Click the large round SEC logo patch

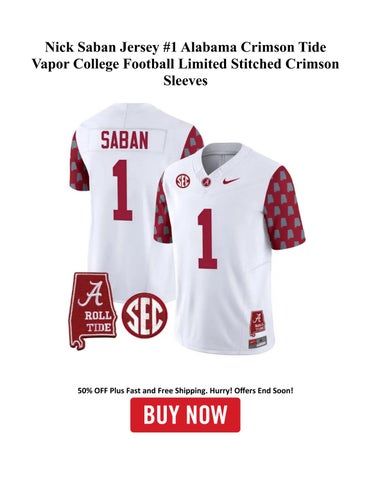point(145,315)
